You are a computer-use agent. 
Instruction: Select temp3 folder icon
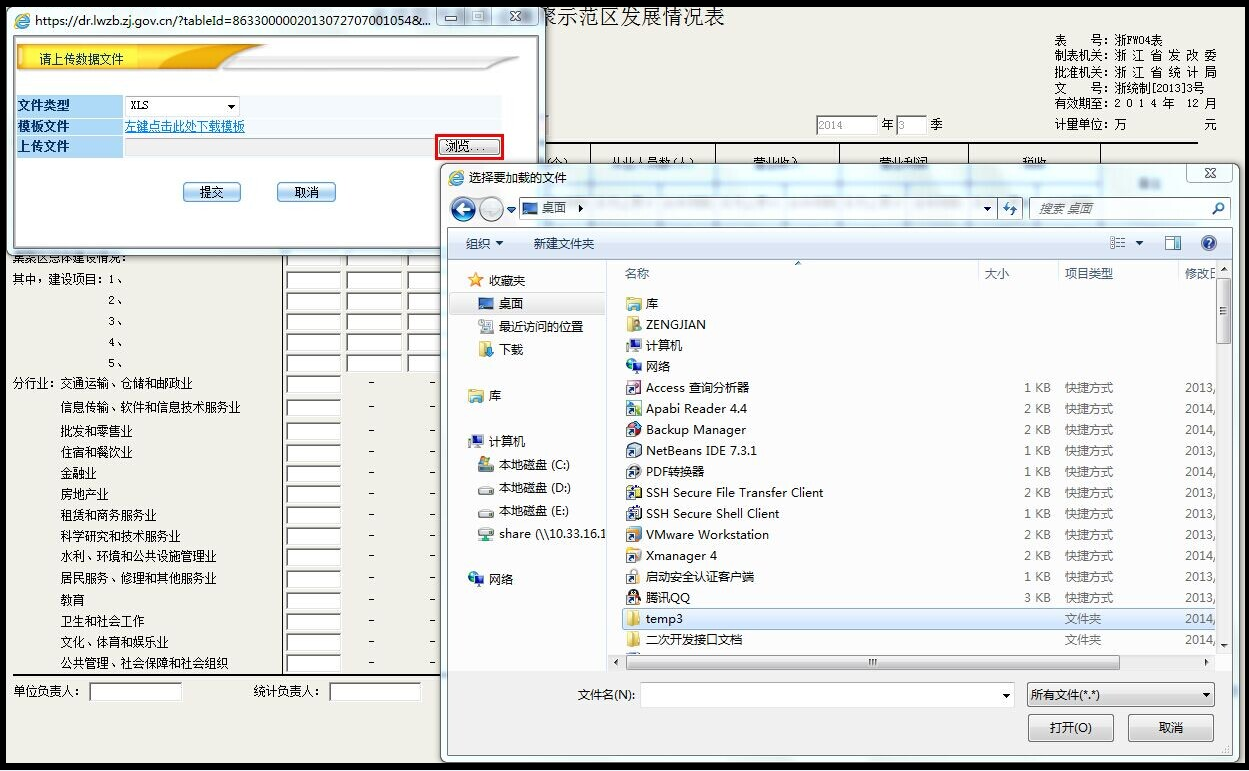[633, 618]
